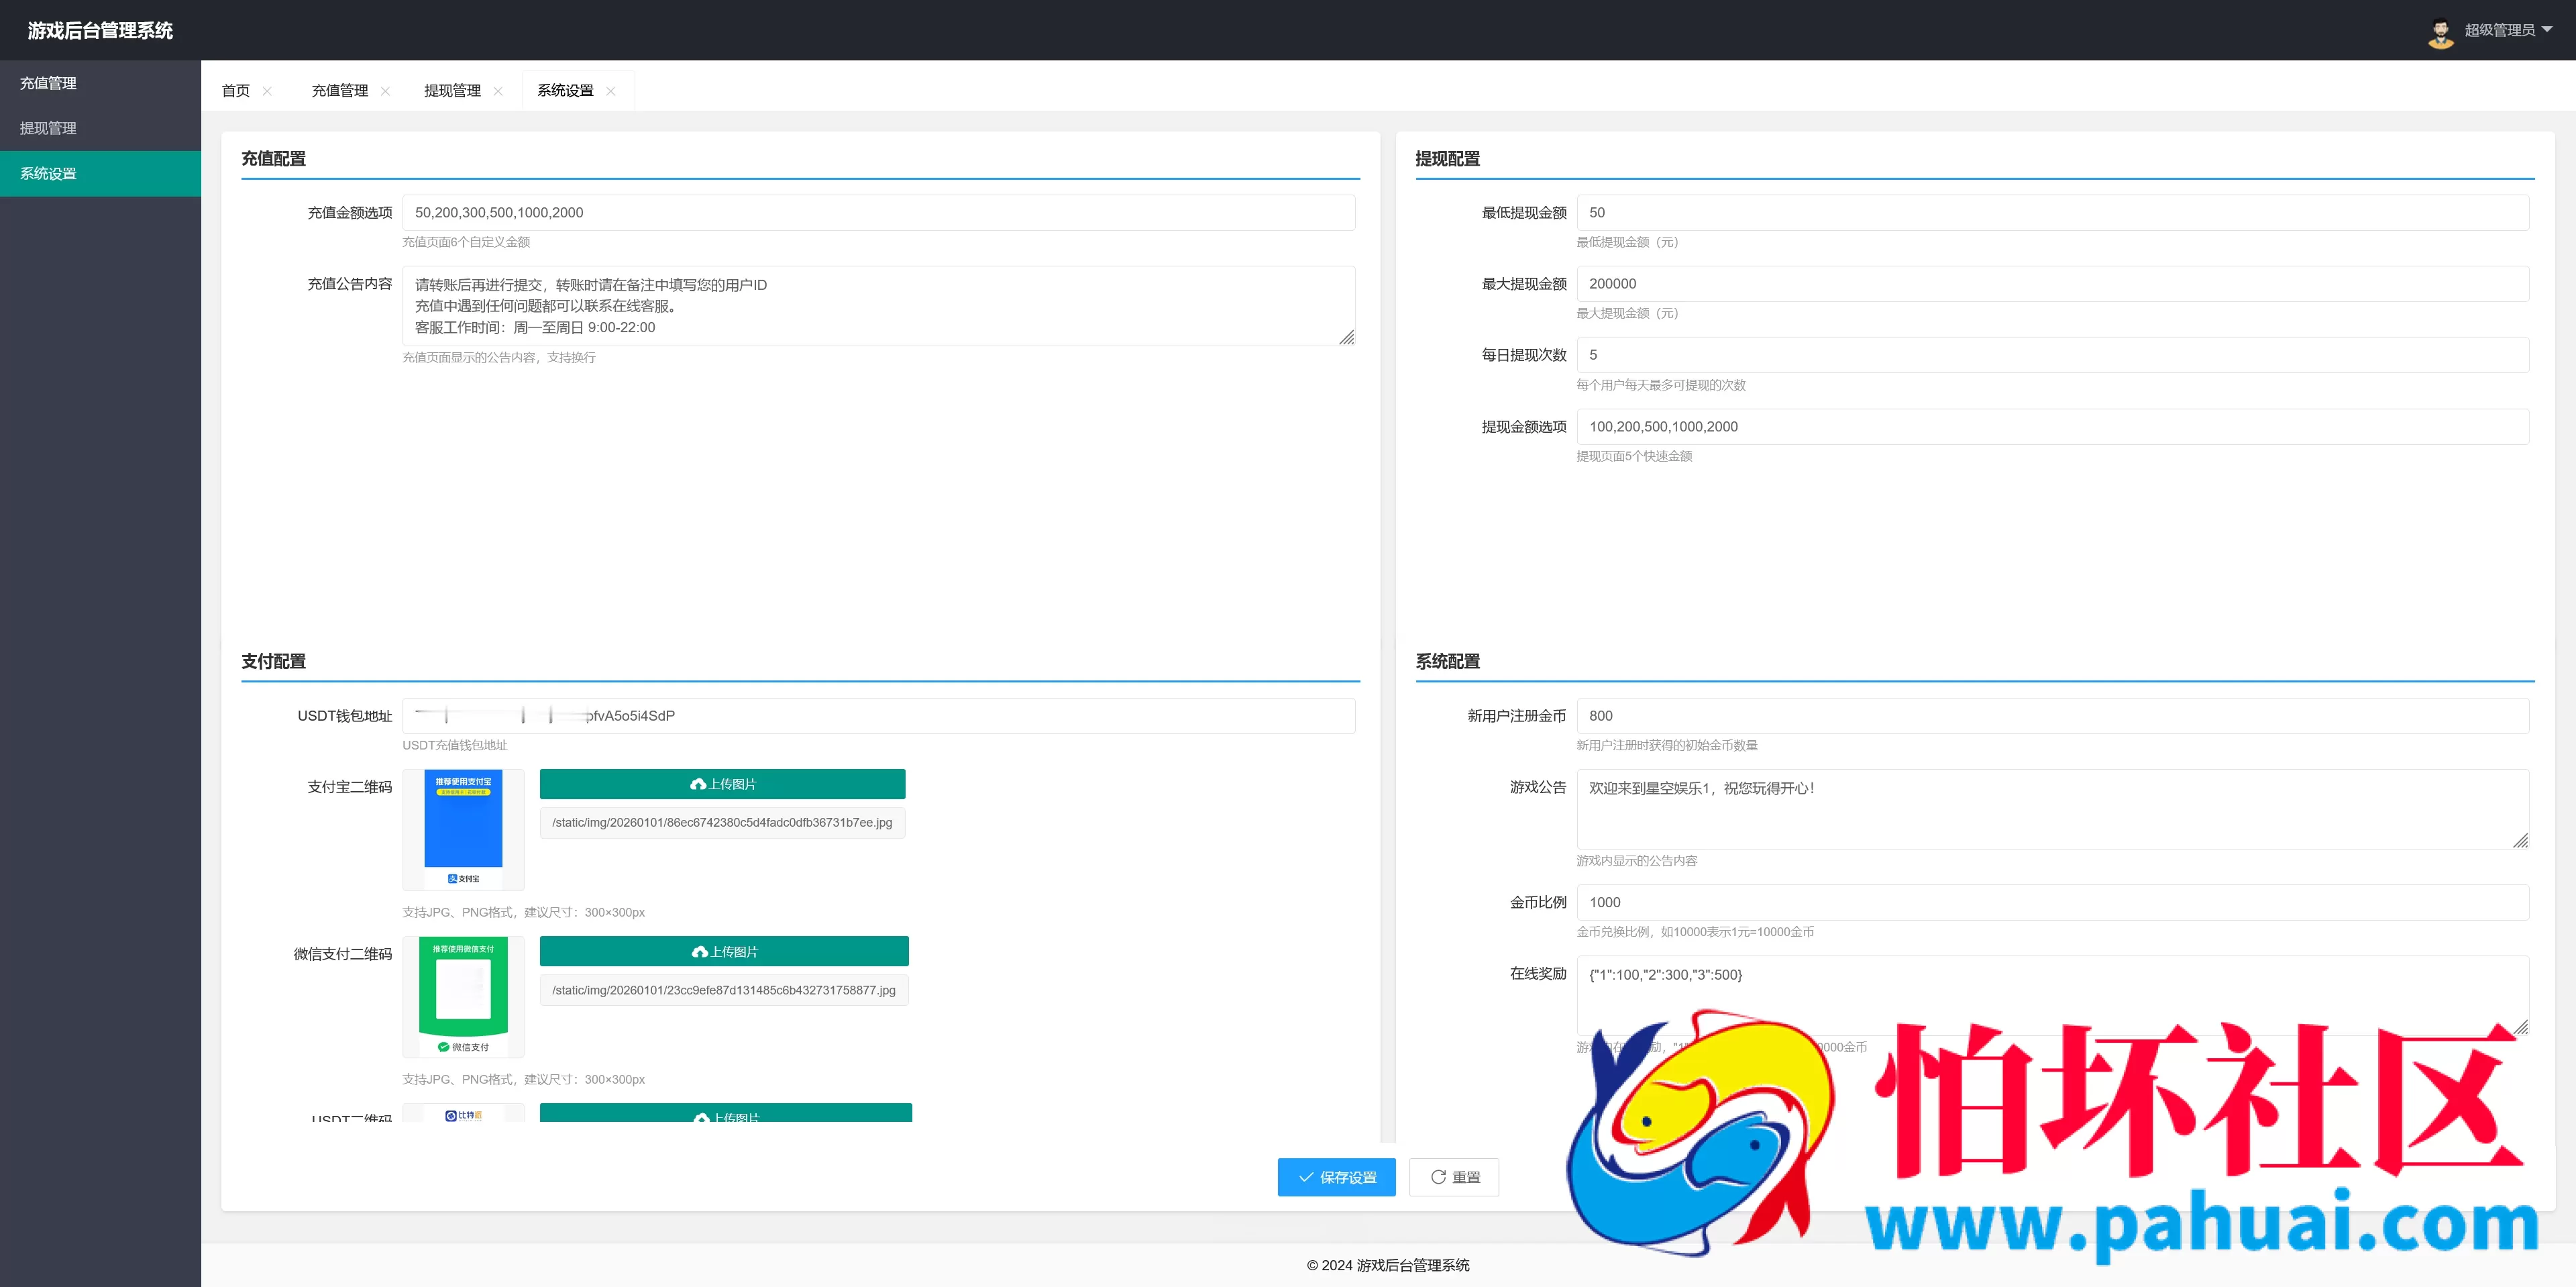The height and width of the screenshot is (1287, 2576).
Task: Switch to the 首页 tab
Action: coord(236,91)
